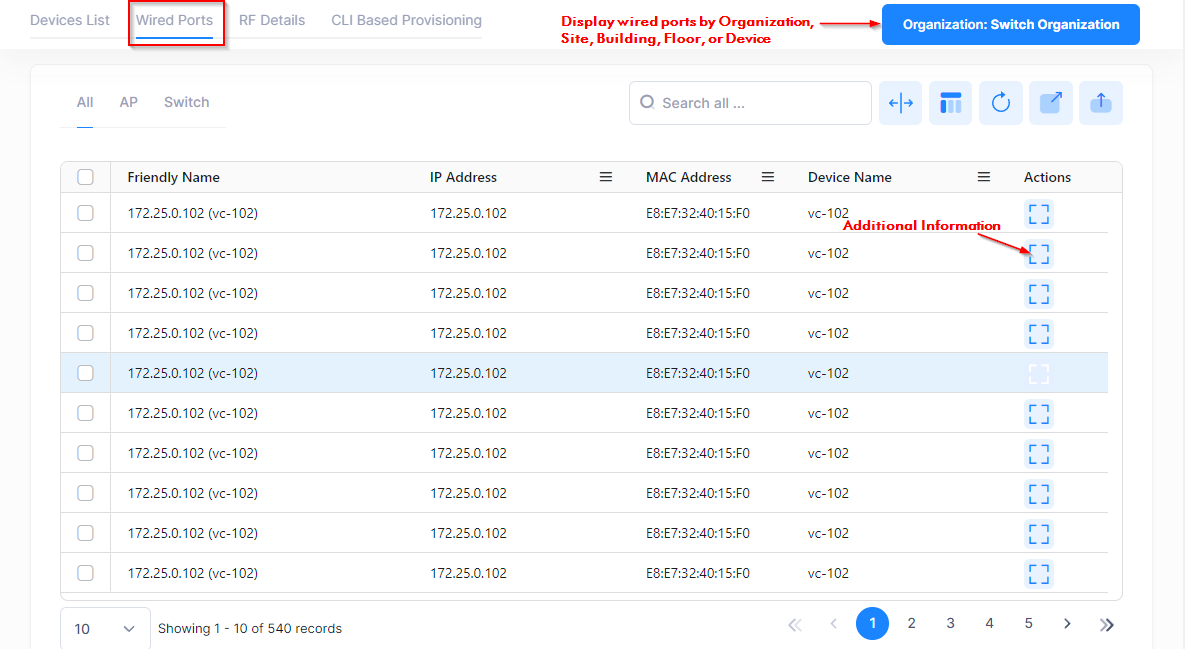Switch to the Devices List tab
The height and width of the screenshot is (649, 1185).
70,20
